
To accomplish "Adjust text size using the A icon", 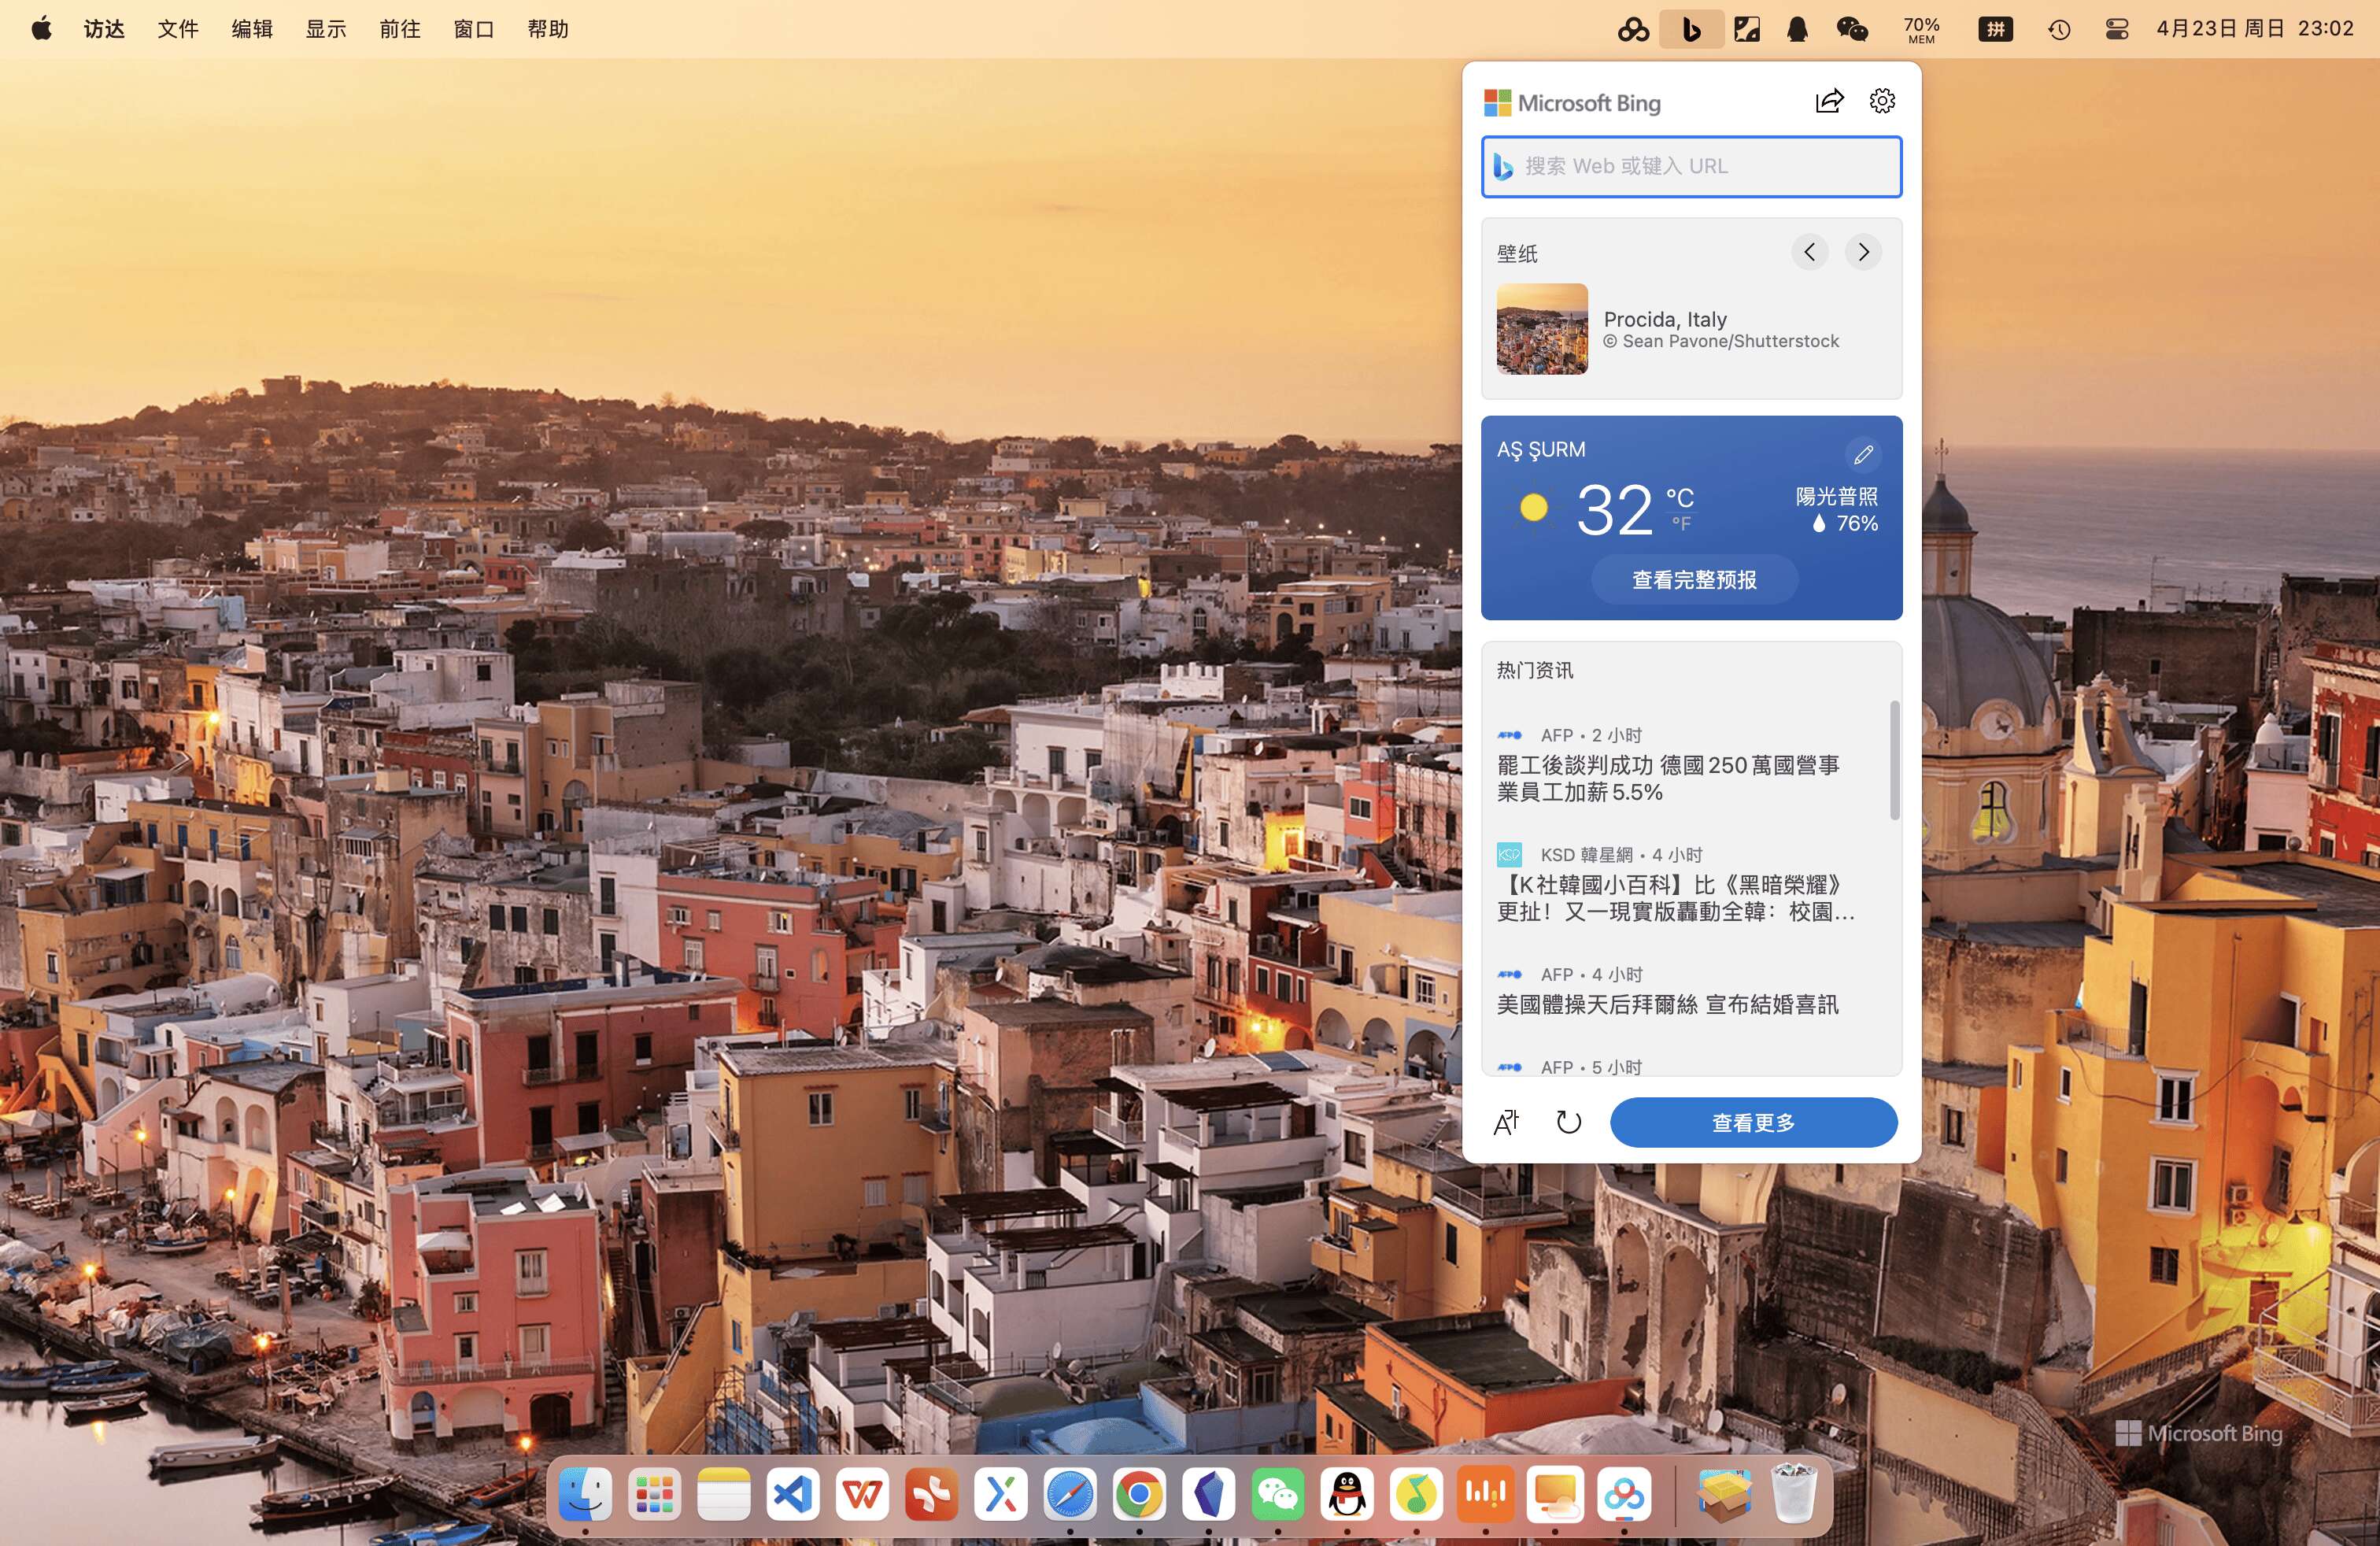I will [x=1506, y=1122].
